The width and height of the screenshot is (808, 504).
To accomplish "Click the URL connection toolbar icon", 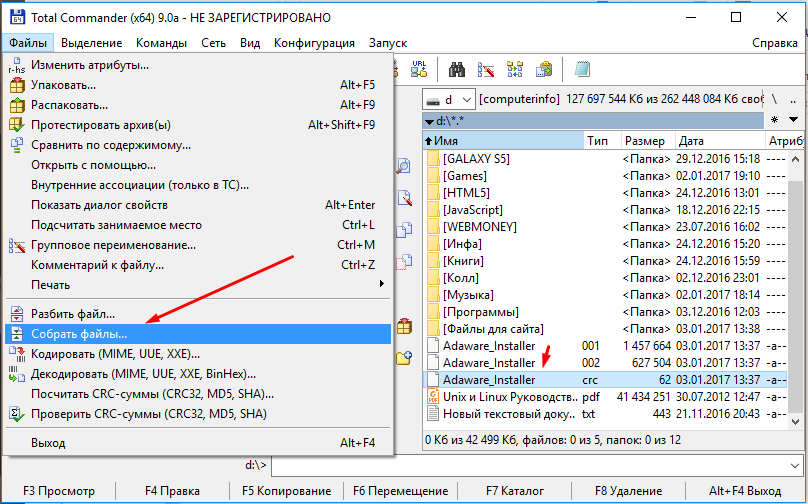I will (420, 69).
